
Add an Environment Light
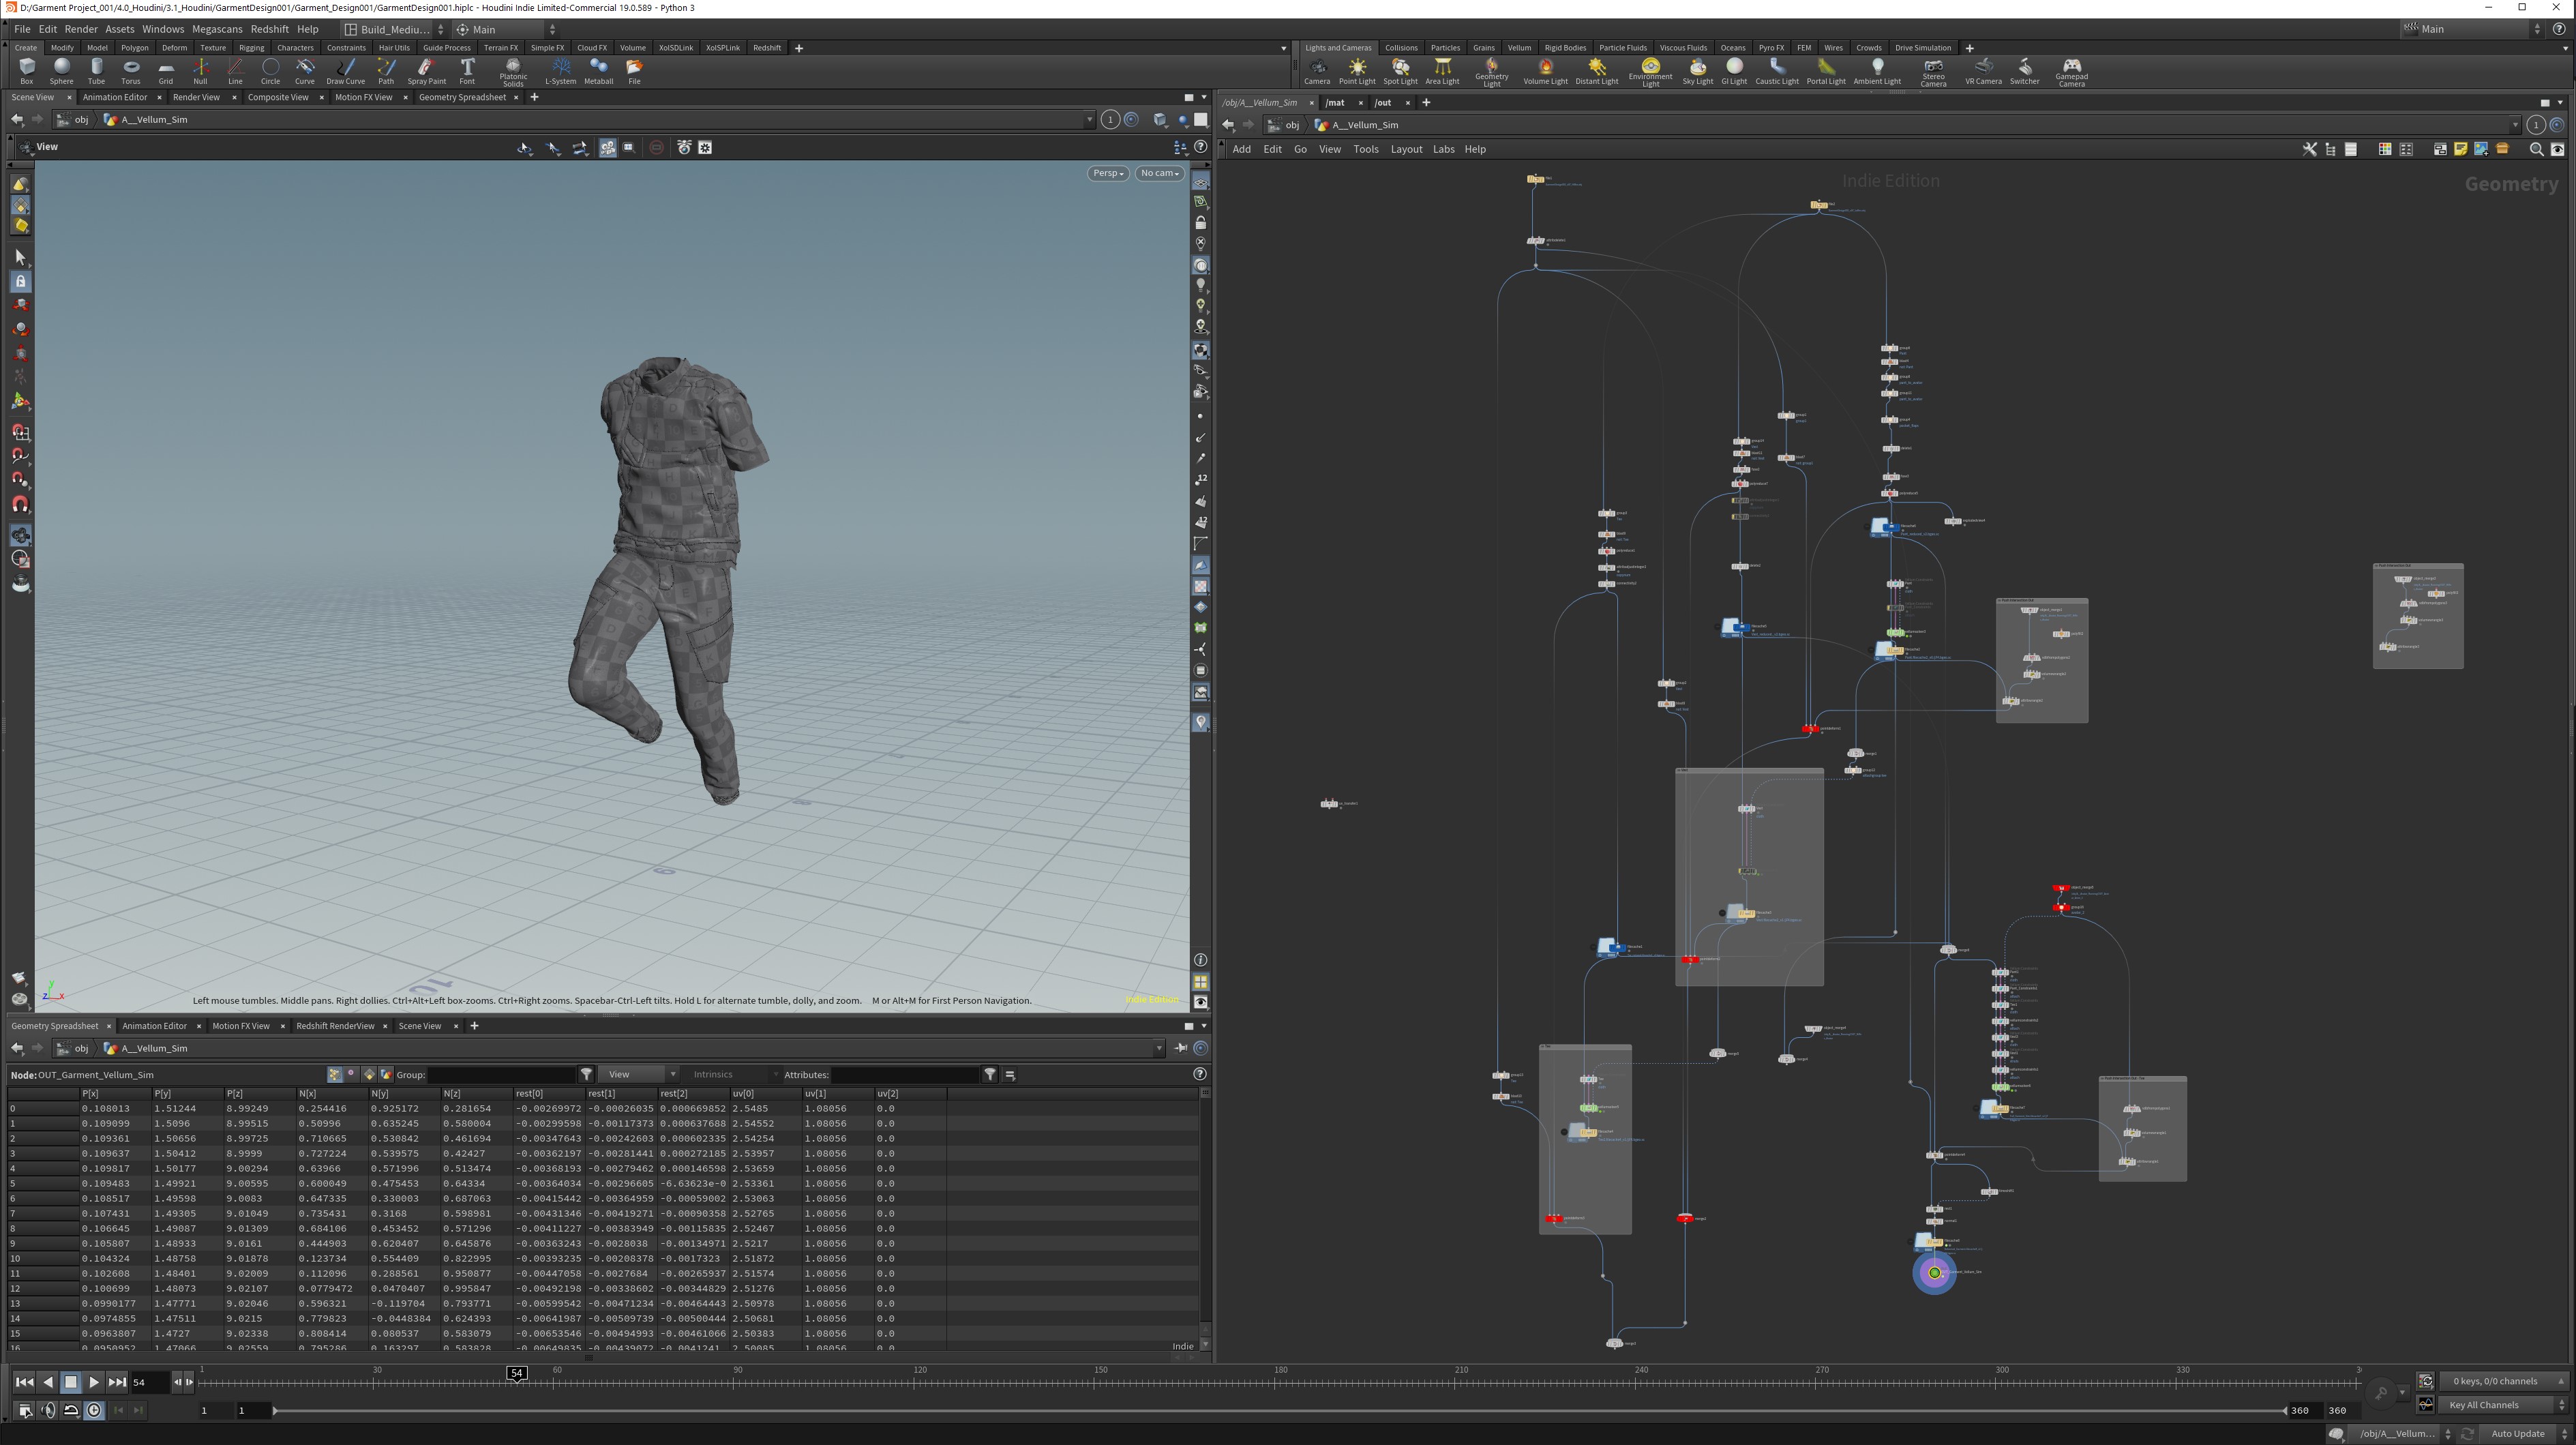point(1650,70)
